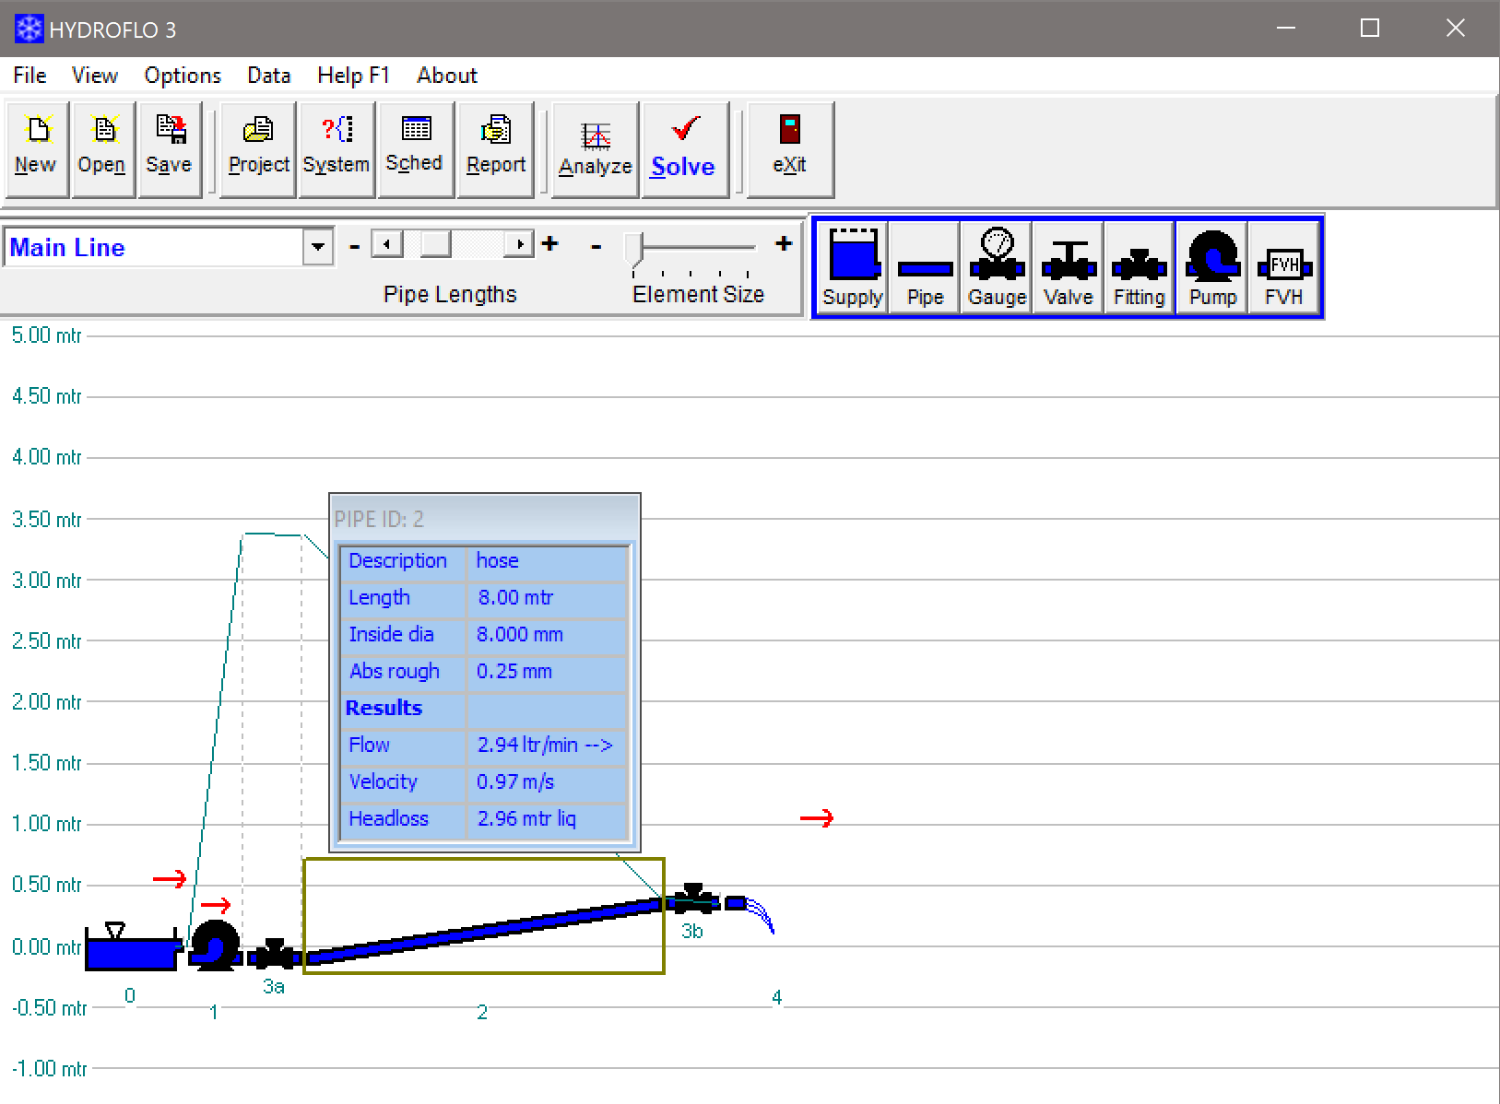Image resolution: width=1500 pixels, height=1104 pixels.
Task: Select the Supply element tool
Action: (x=852, y=267)
